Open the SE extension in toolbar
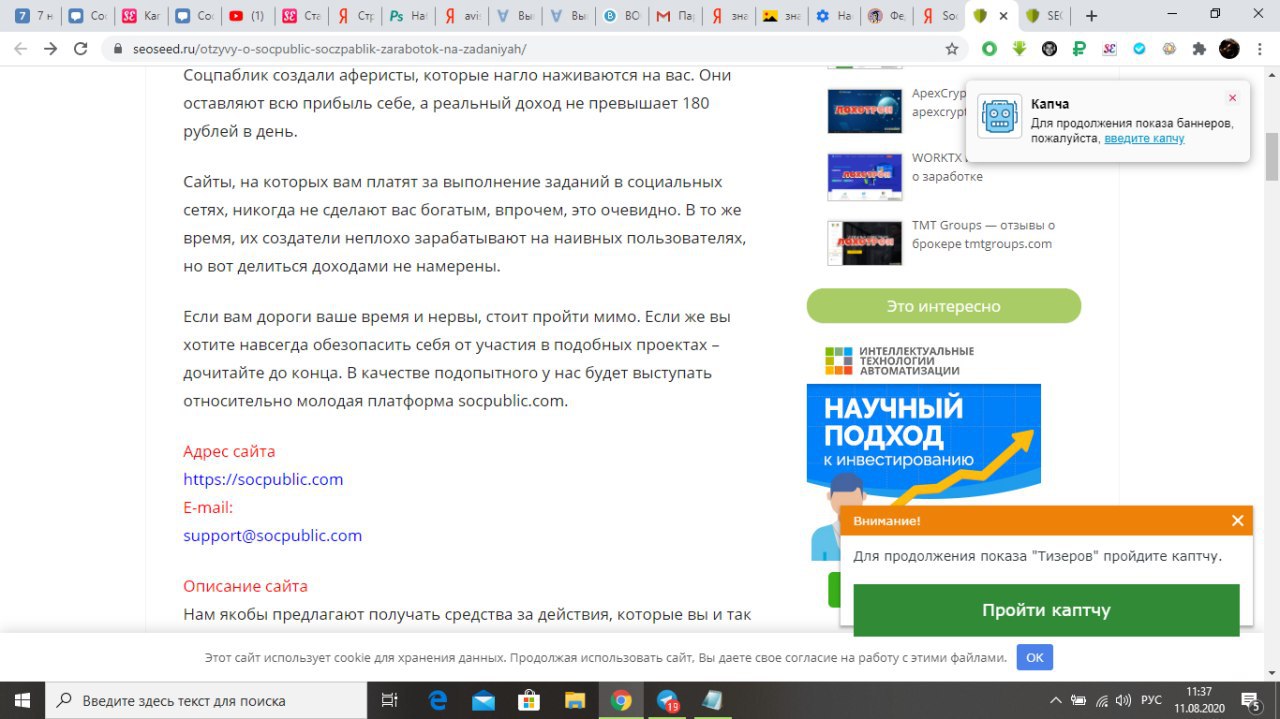The width and height of the screenshot is (1280, 719). click(x=1109, y=48)
